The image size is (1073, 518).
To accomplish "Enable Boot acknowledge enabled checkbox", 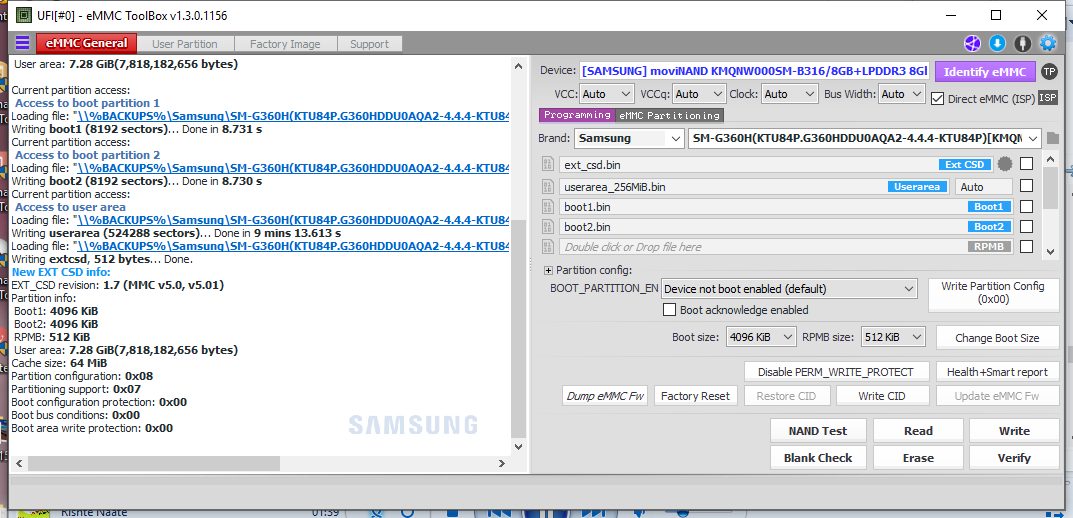I will click(x=670, y=310).
